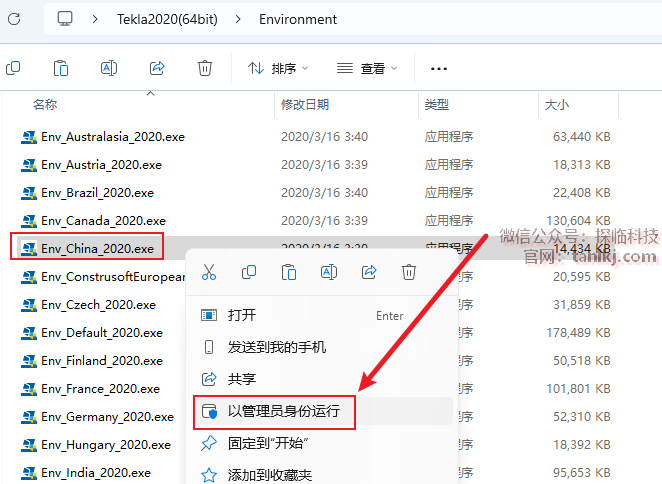Click the Env_Australasia file icon
Screen dimensions: 662x484
[x=29, y=137]
